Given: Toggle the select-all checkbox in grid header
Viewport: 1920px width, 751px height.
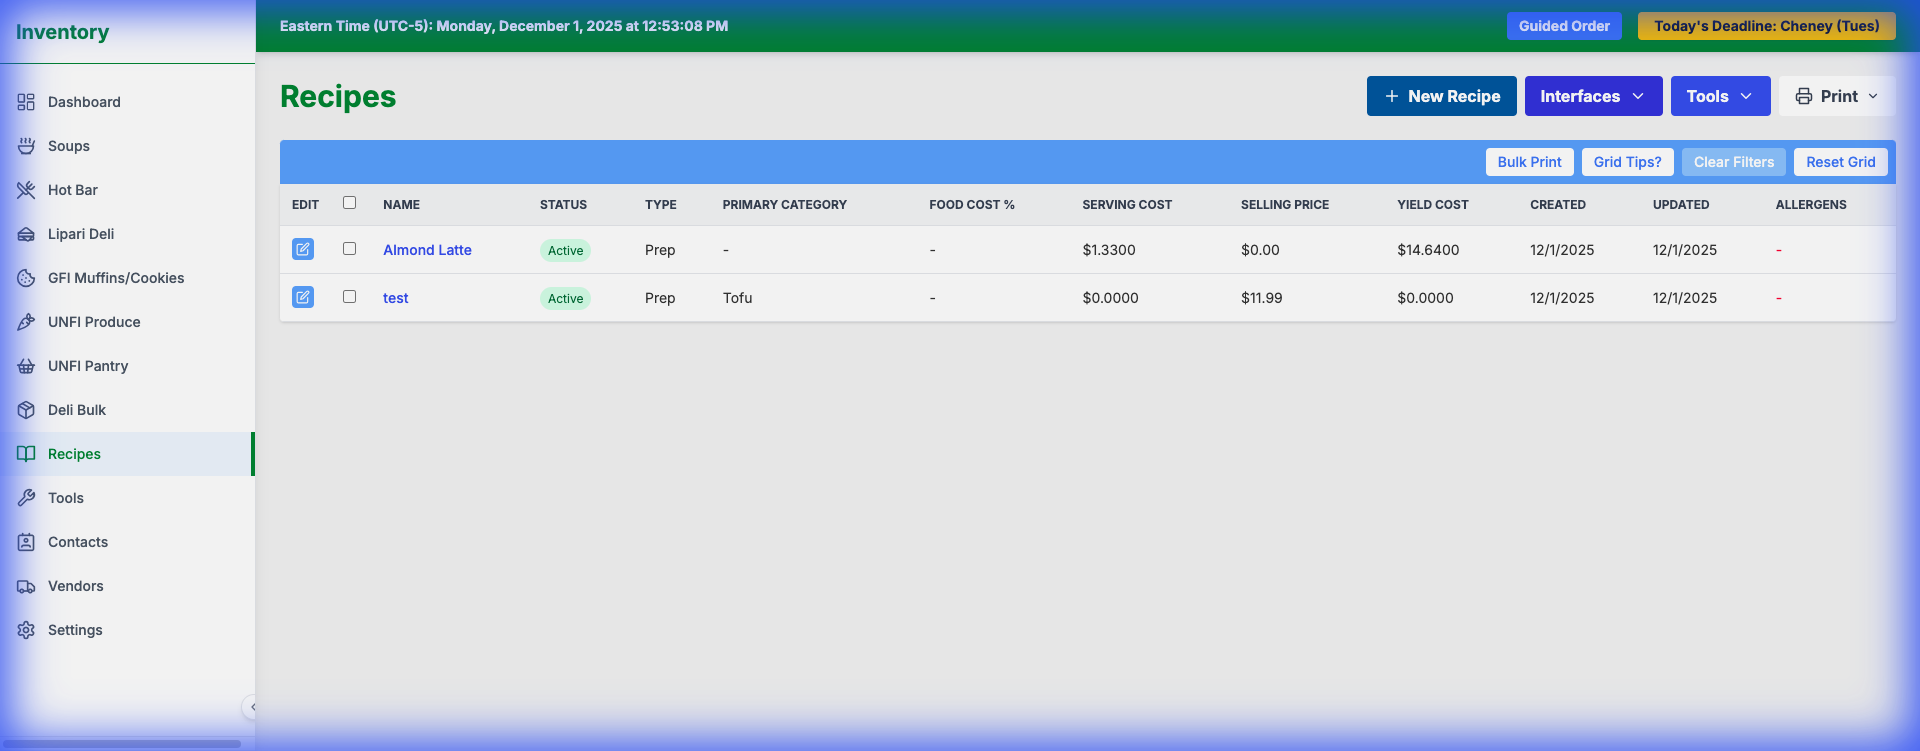Looking at the screenshot, I should click(349, 202).
